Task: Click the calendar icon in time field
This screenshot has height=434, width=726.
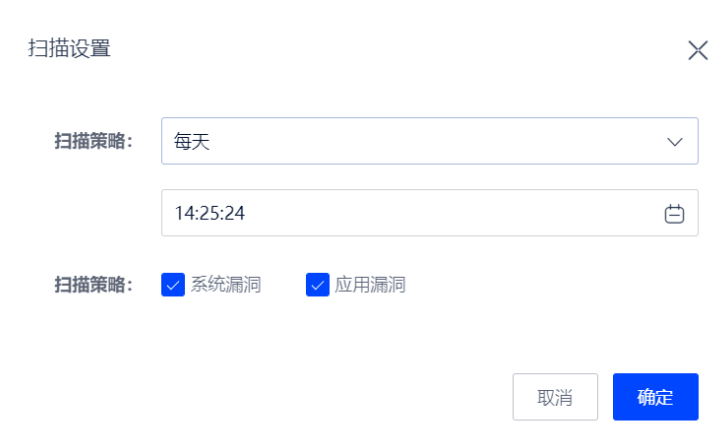Action: 674,214
